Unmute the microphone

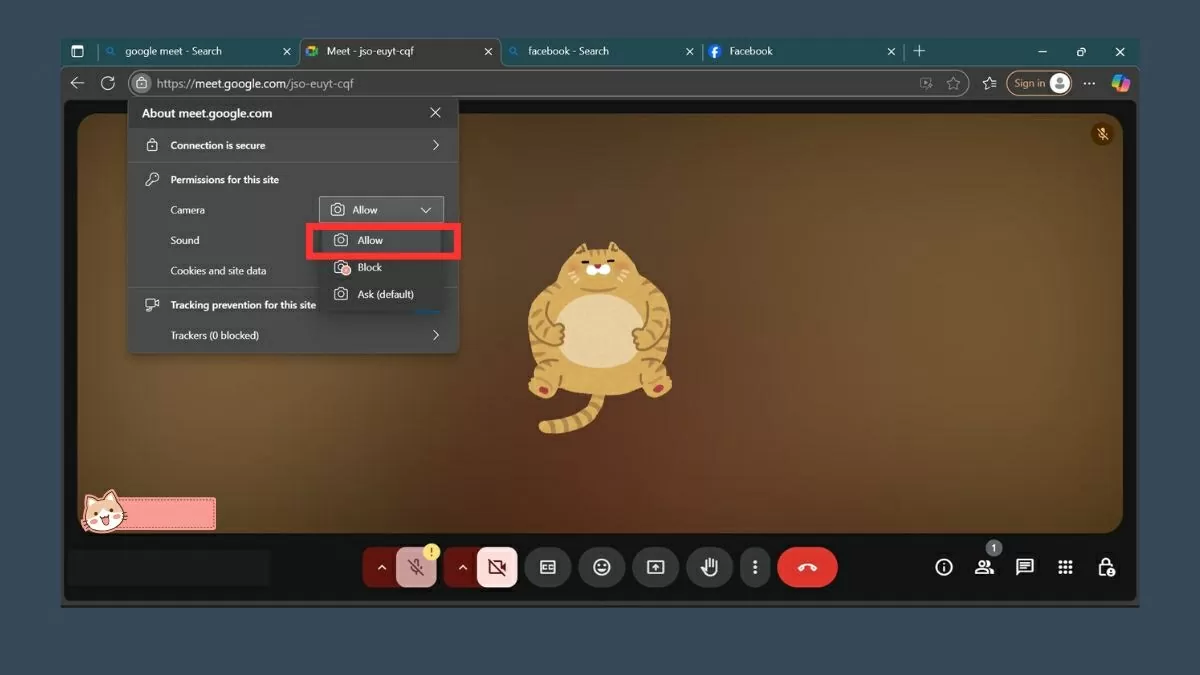pos(415,567)
